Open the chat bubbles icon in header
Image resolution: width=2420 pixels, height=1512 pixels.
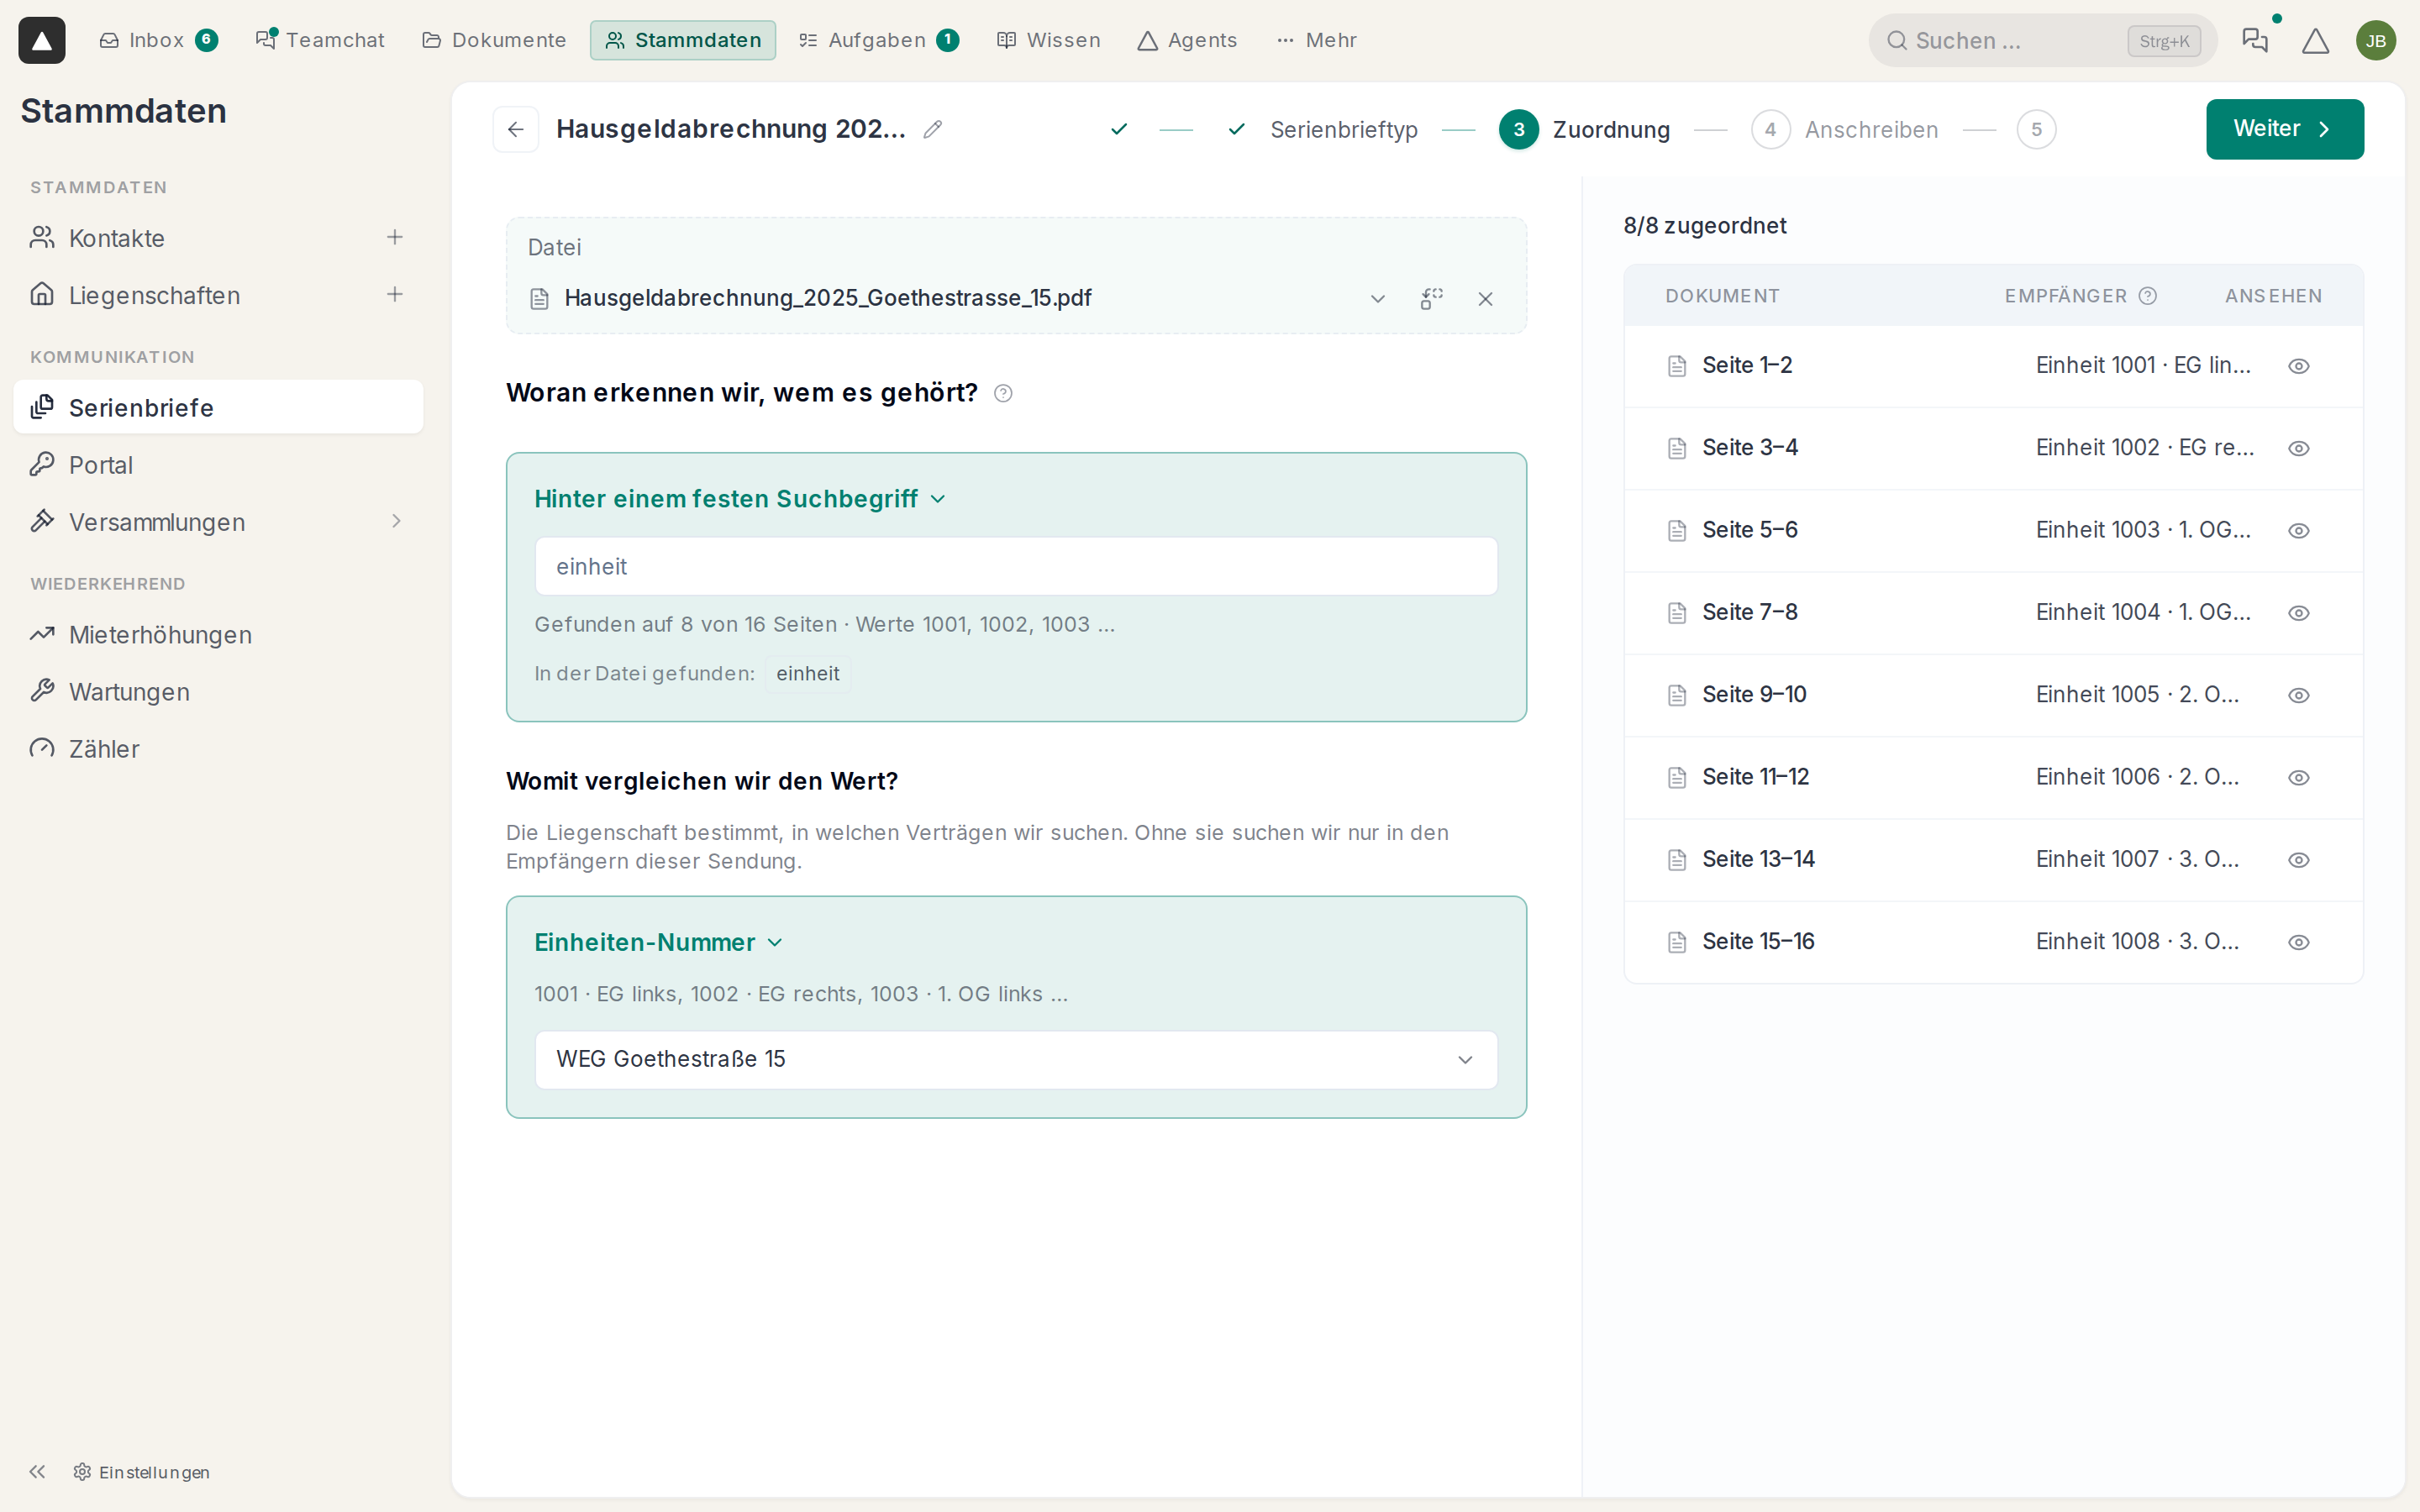pos(2254,41)
